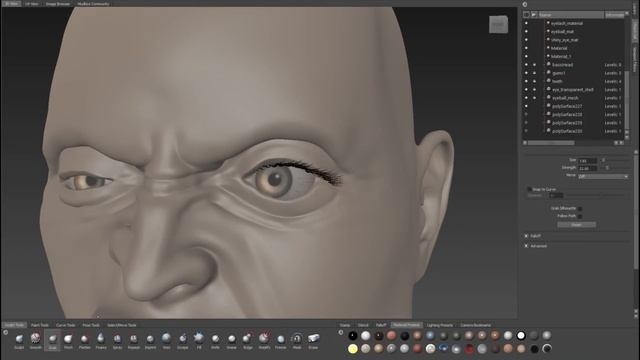Select the Flatten tool
Image resolution: width=640 pixels, height=360 pixels.
84,340
